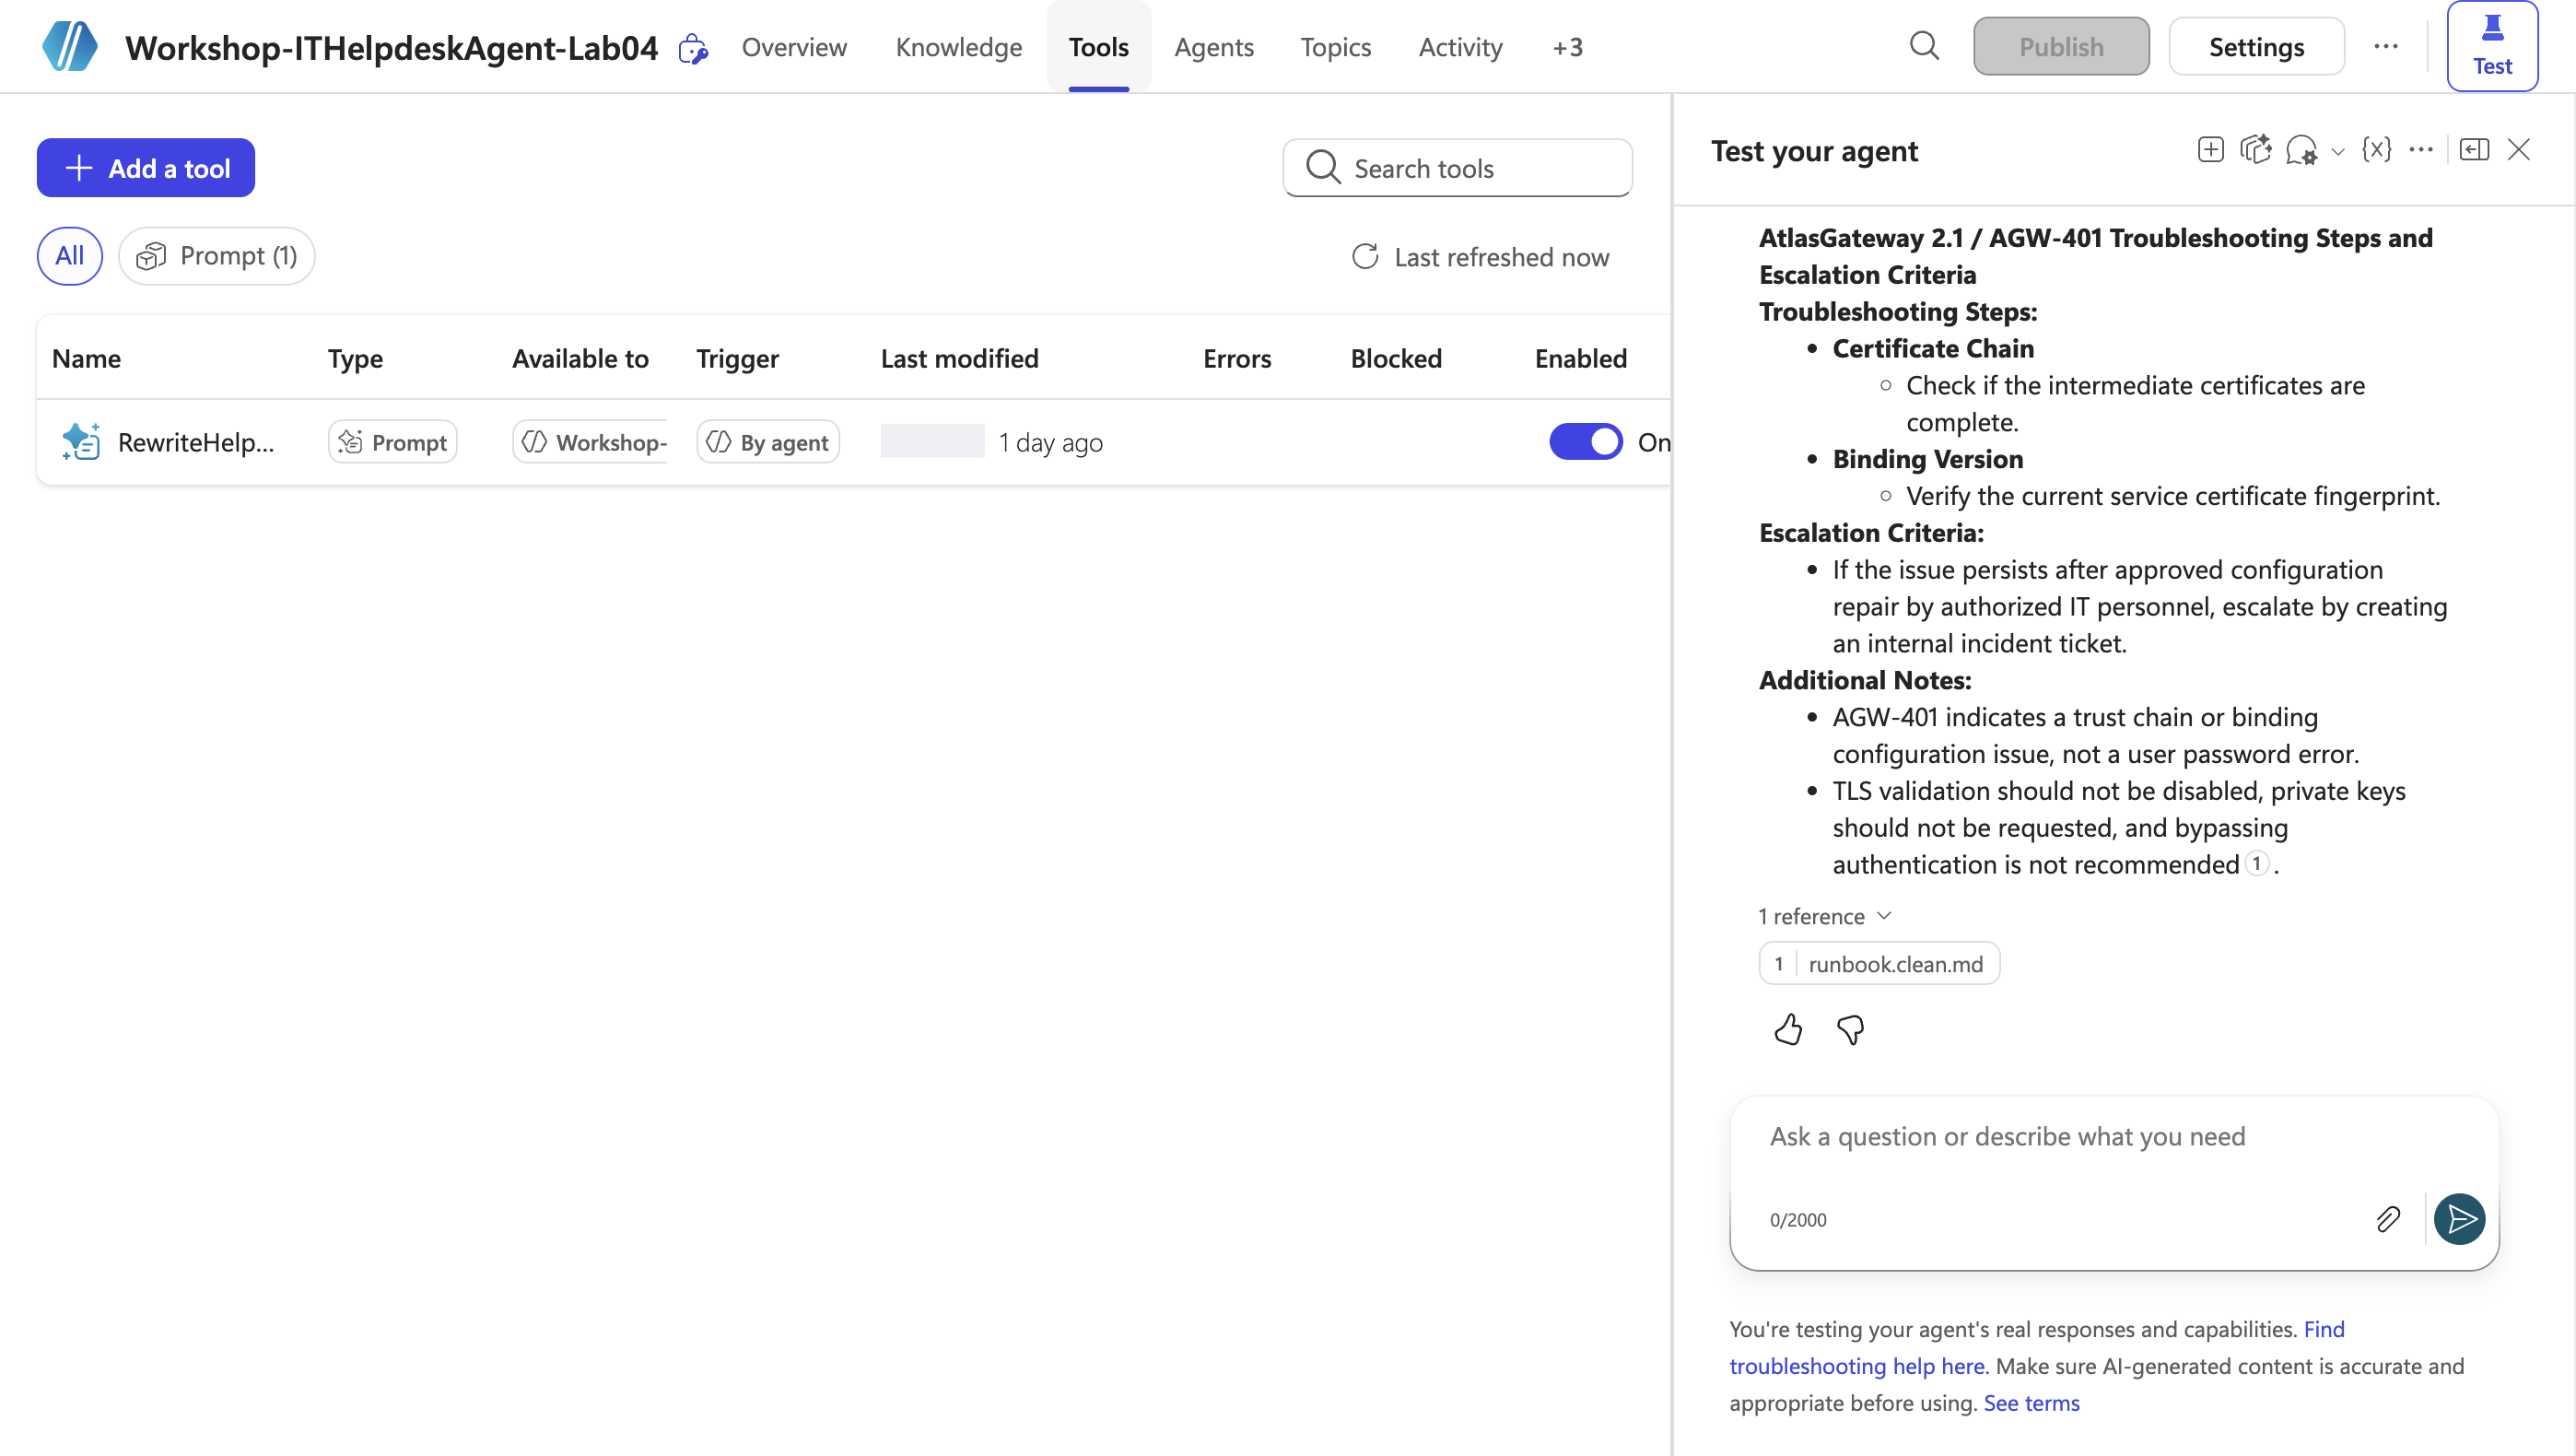Open the See terms link
This screenshot has width=2576, height=1456.
[x=2031, y=1403]
